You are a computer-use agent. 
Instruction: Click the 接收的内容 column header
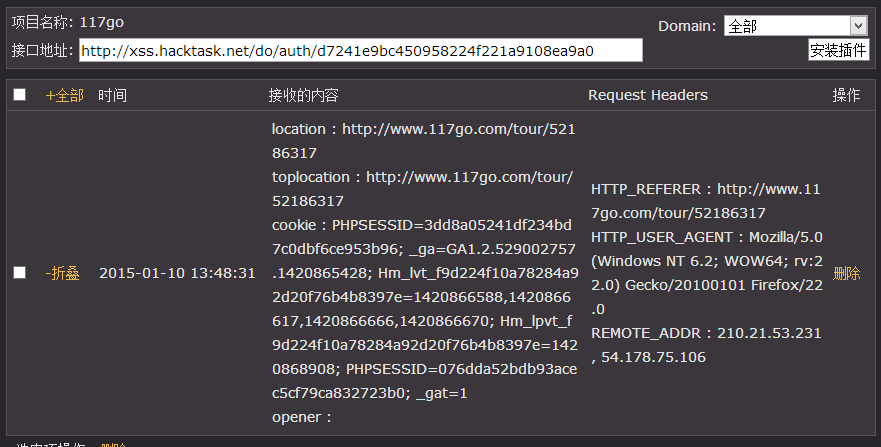pyautogui.click(x=303, y=95)
